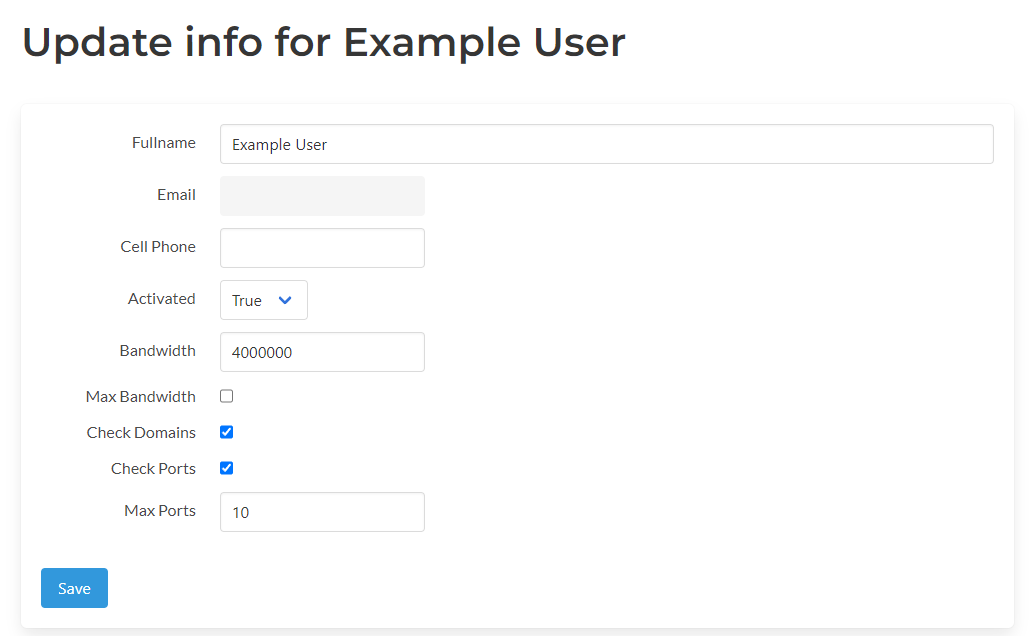Click the Fullname label
Screen dimensions: 1034x636
pyautogui.click(x=164, y=142)
